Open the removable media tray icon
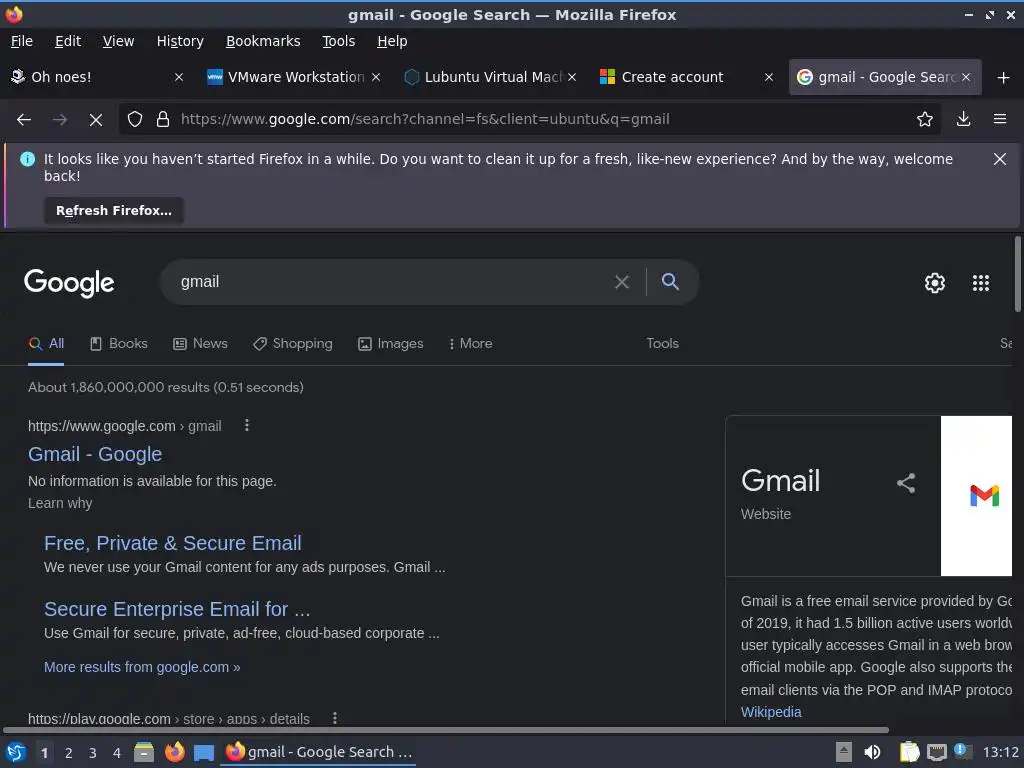Image resolution: width=1024 pixels, height=768 pixels. tap(844, 752)
